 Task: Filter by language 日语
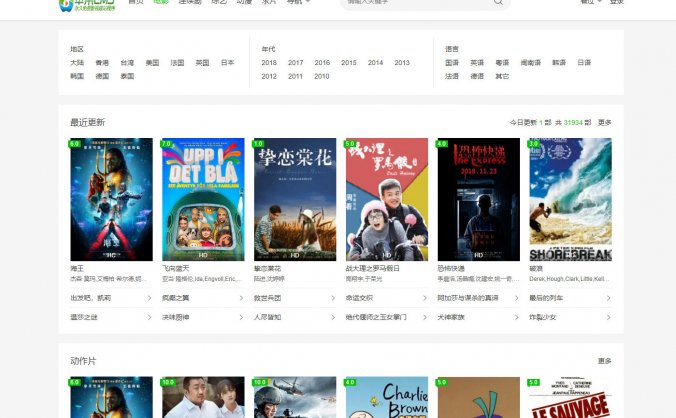click(x=584, y=62)
